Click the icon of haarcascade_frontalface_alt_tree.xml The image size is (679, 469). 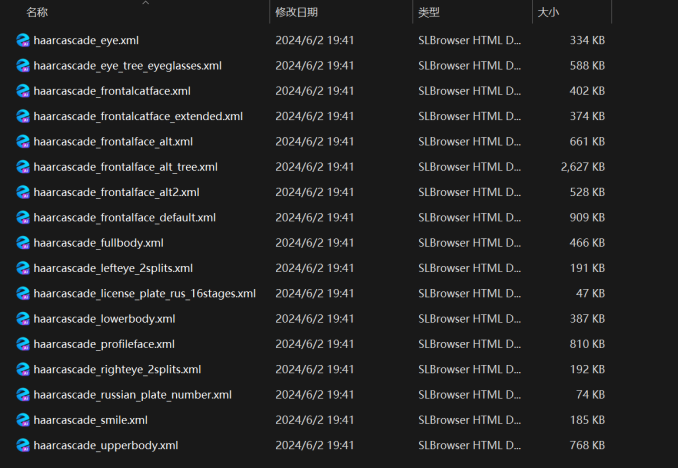click(23, 167)
